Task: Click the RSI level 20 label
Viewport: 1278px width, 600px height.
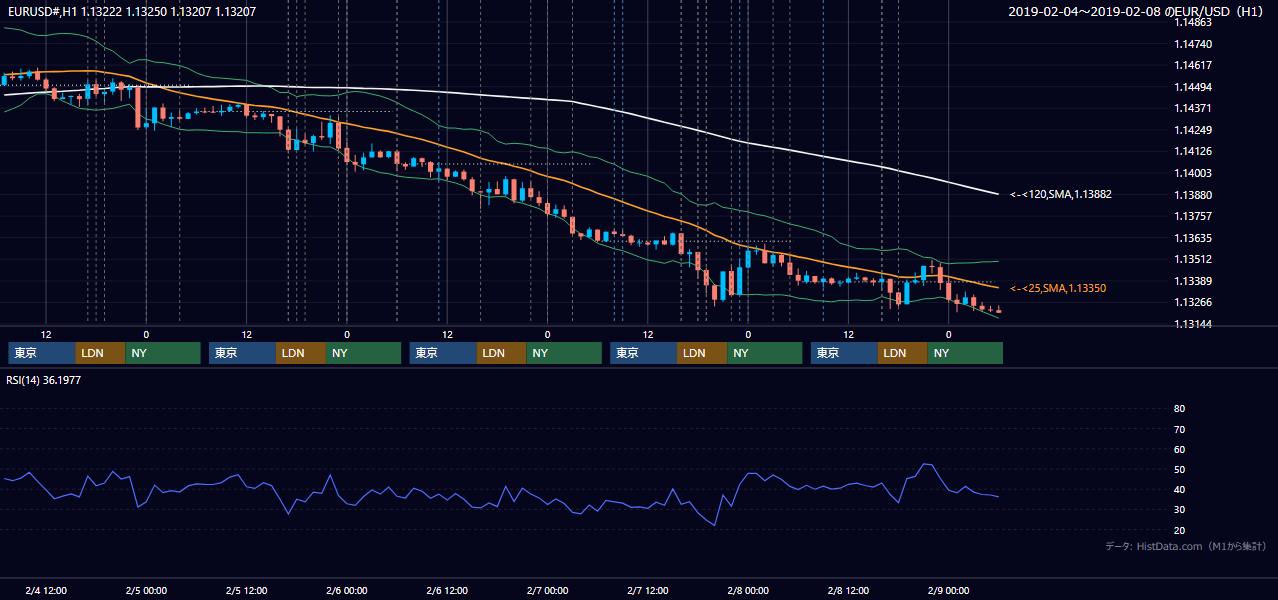Action: click(x=1179, y=530)
